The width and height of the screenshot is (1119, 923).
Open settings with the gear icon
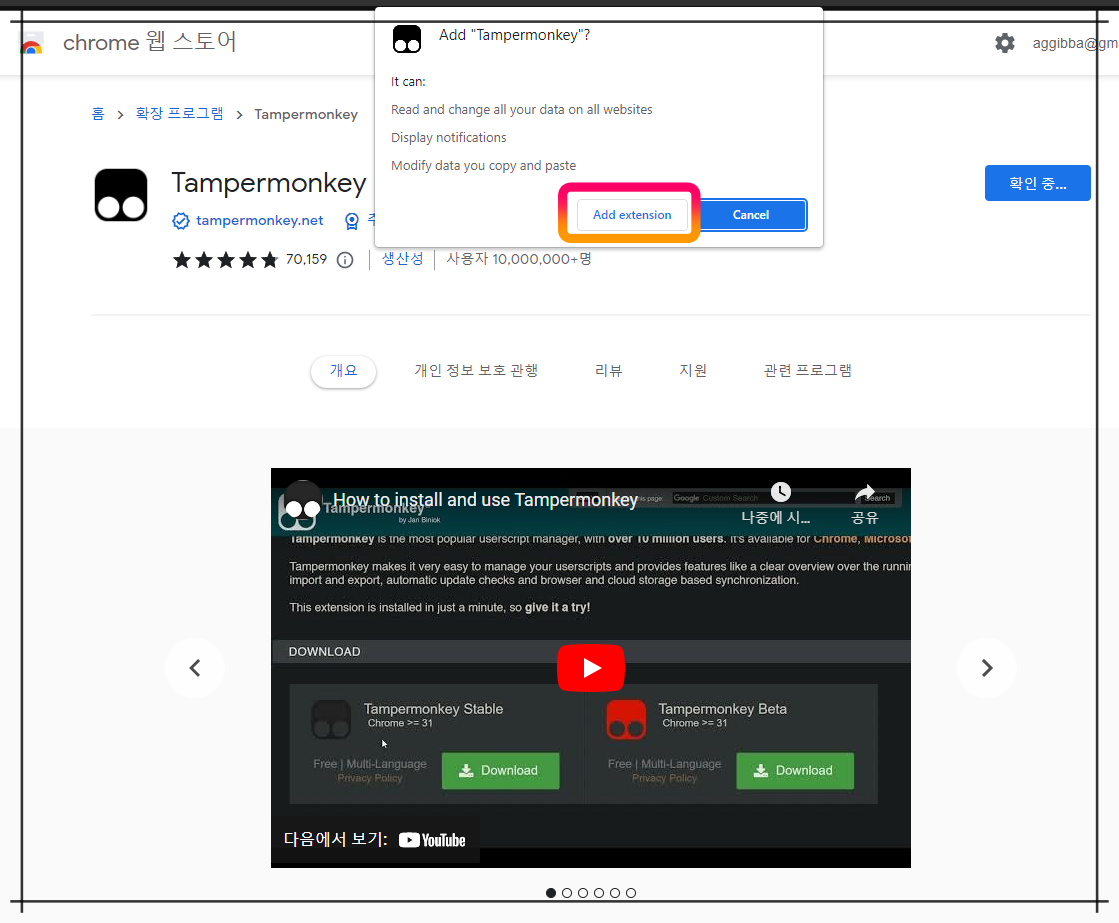click(x=1004, y=43)
